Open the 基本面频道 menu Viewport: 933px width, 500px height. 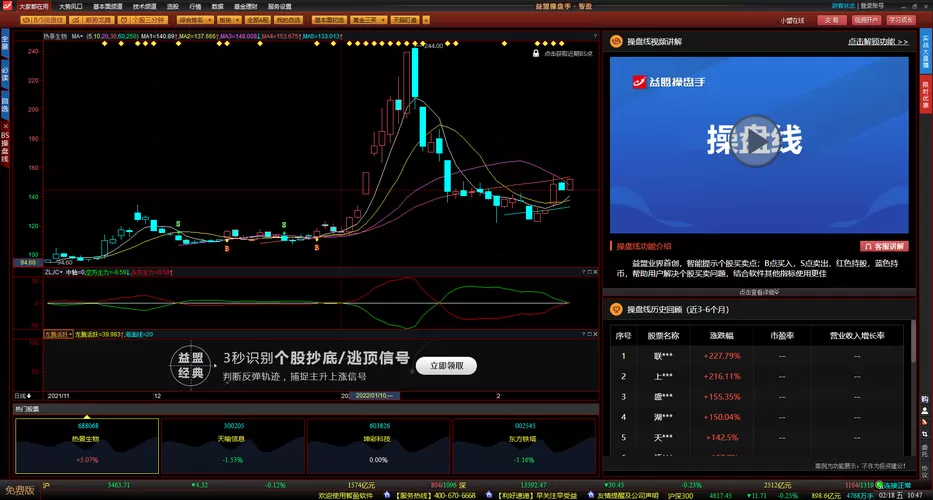pyautogui.click(x=108, y=7)
